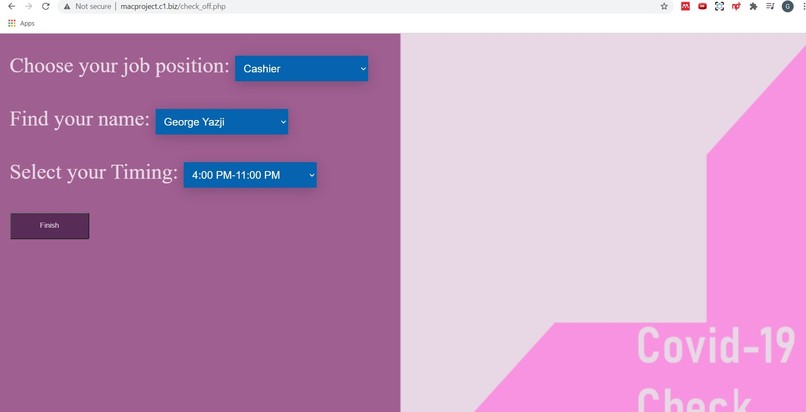Open the Not secure site info

(x=87, y=7)
